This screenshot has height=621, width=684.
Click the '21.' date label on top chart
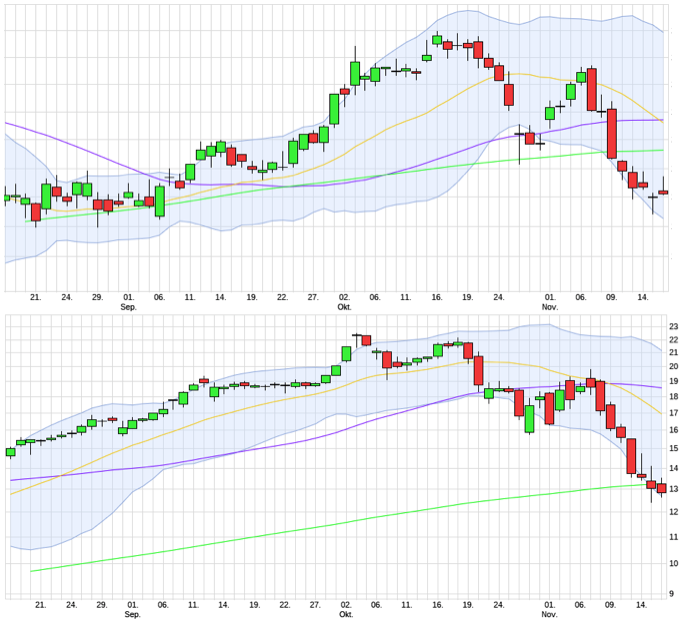[35, 297]
